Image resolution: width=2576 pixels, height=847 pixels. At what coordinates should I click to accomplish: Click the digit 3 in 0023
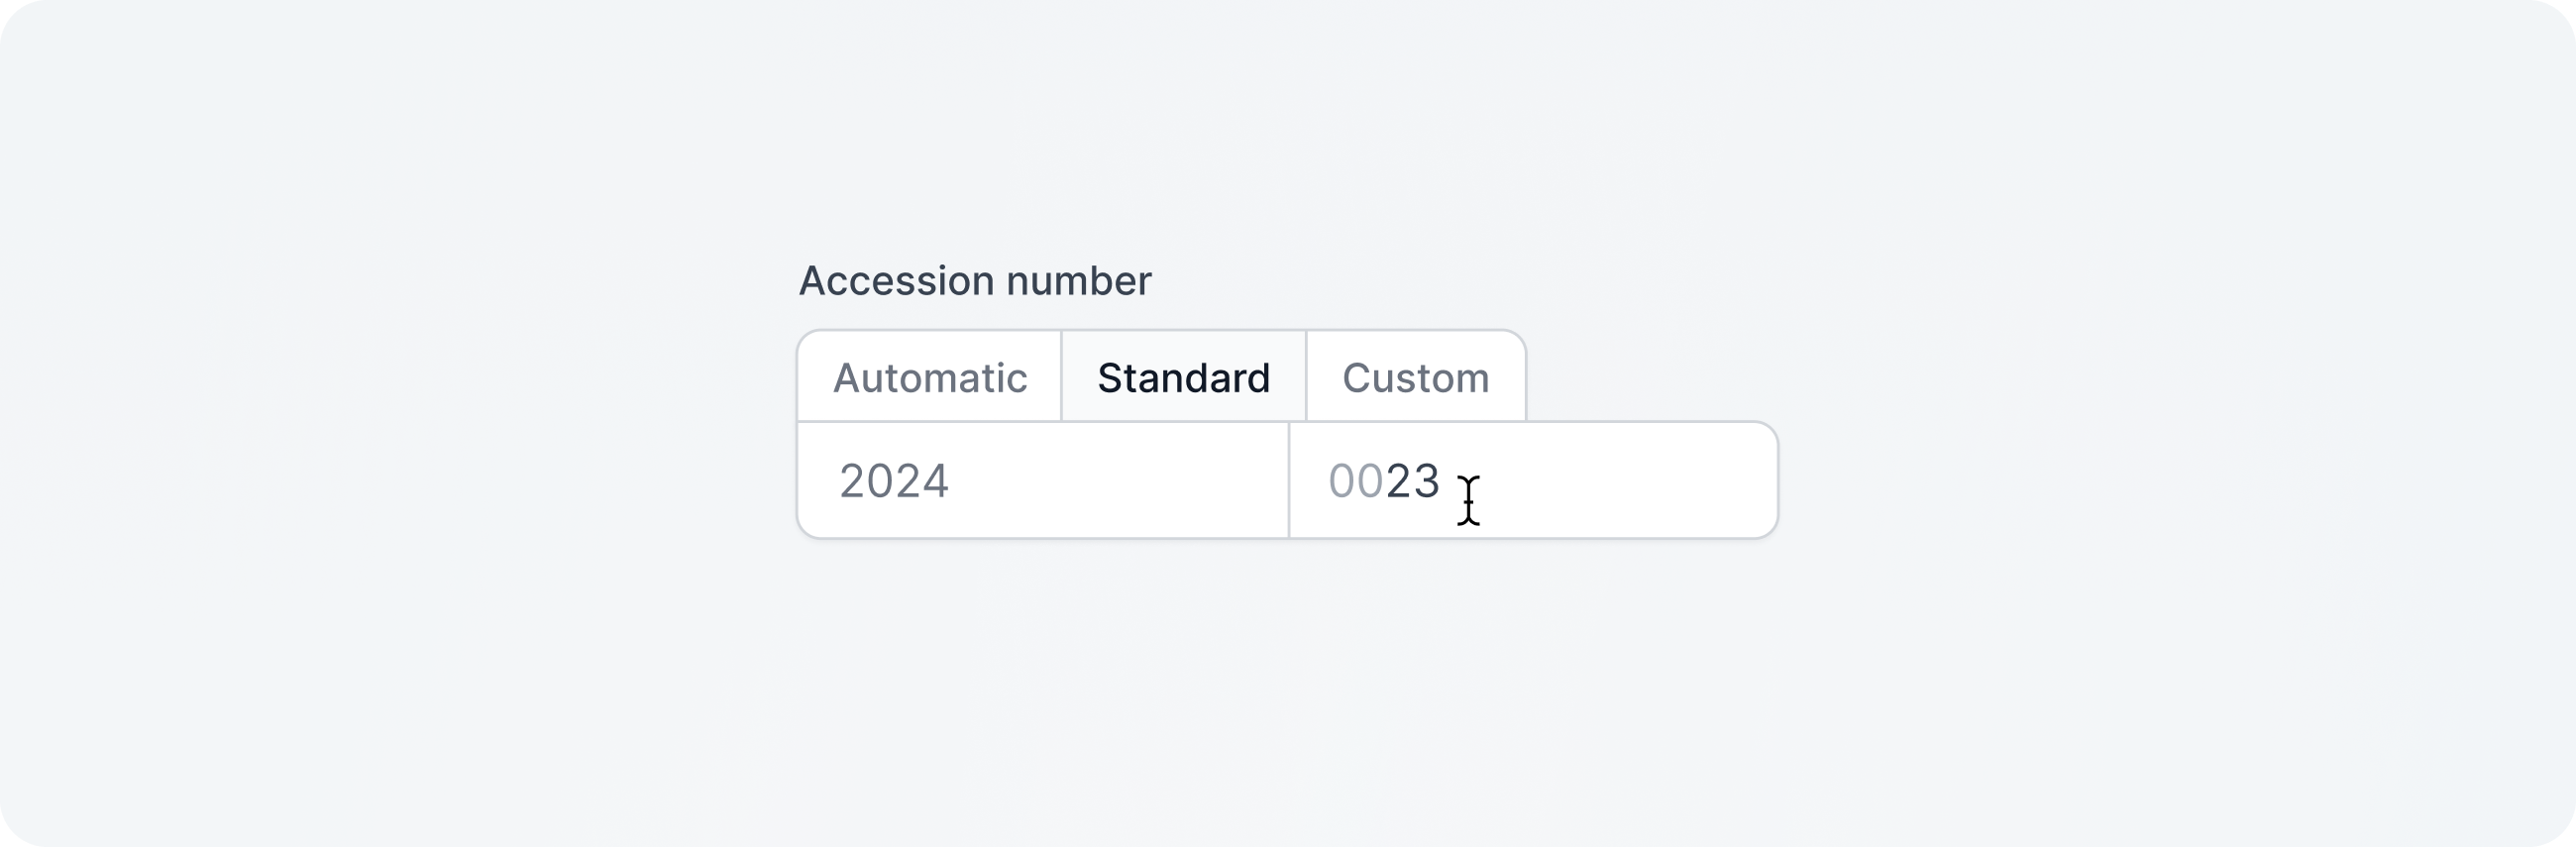pos(1427,482)
